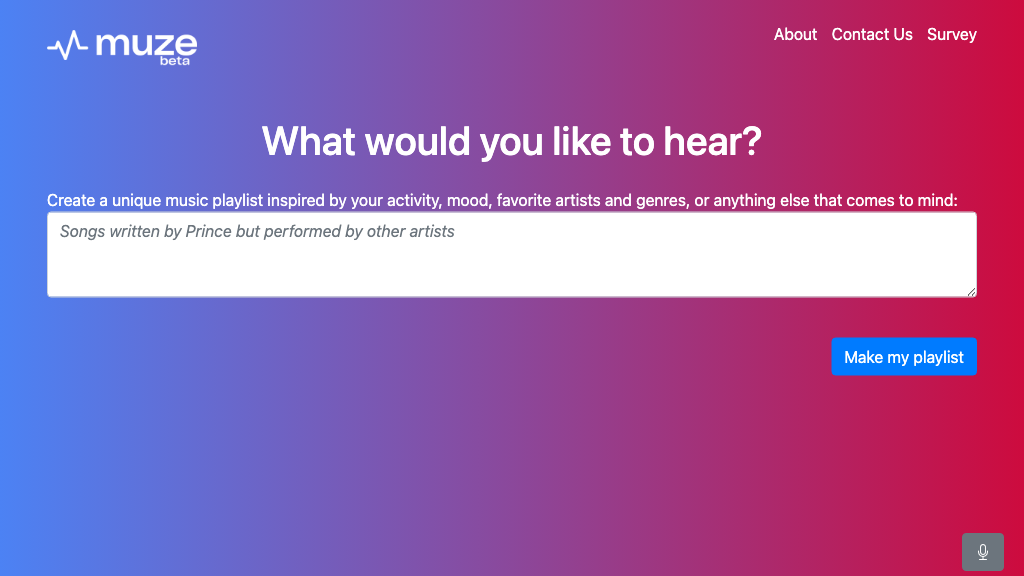The height and width of the screenshot is (576, 1024).
Task: Click the muze wordmark in the header
Action: [x=146, y=43]
